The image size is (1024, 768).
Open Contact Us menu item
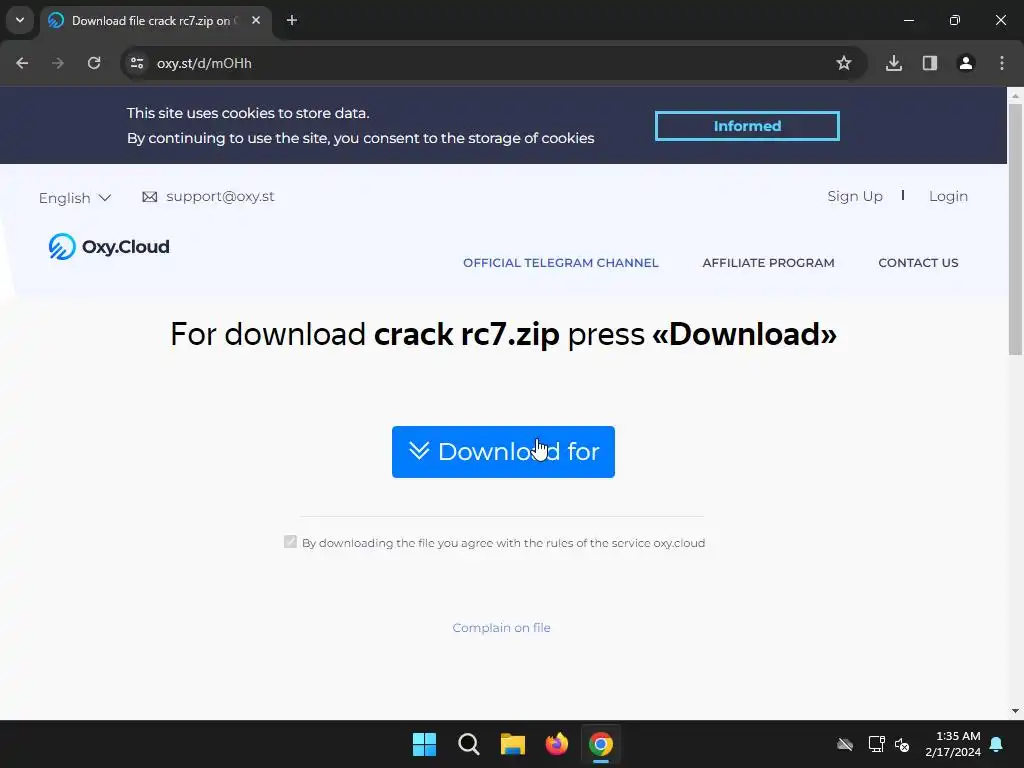coord(918,263)
